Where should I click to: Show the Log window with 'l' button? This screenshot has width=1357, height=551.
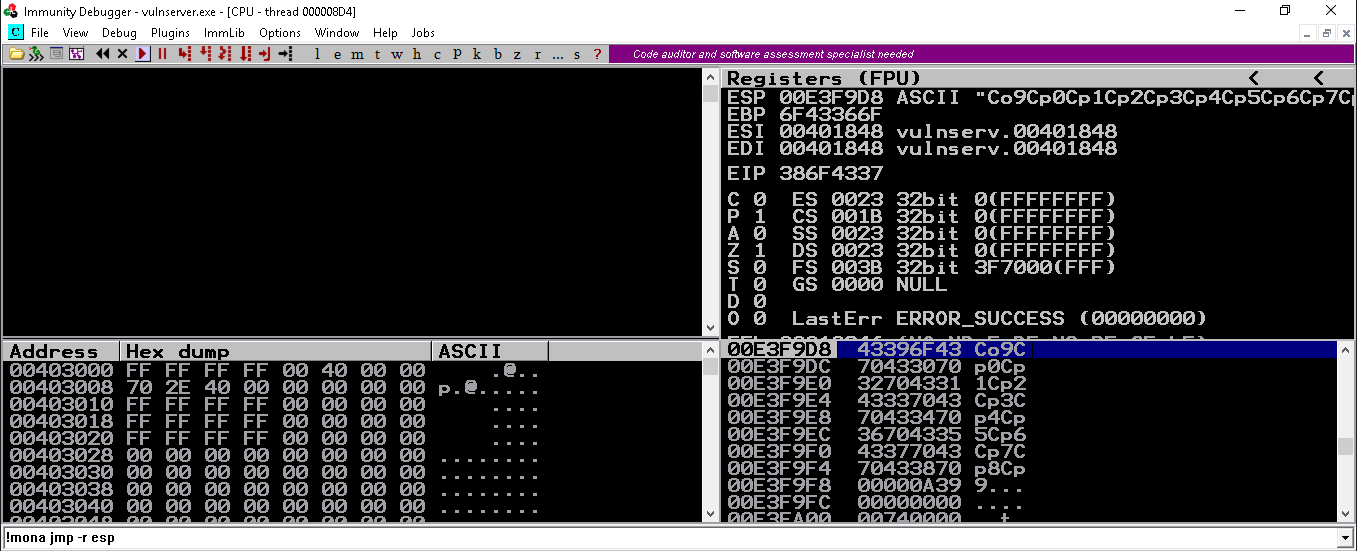317,54
